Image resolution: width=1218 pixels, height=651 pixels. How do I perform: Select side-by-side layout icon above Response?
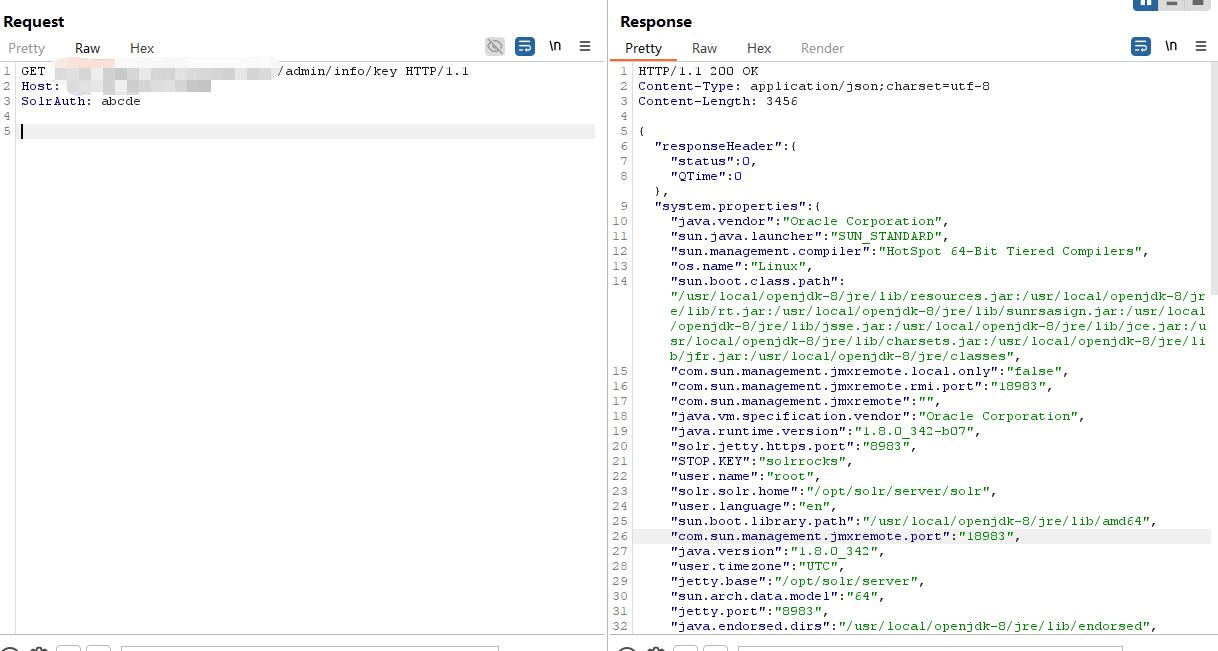click(x=1145, y=3)
